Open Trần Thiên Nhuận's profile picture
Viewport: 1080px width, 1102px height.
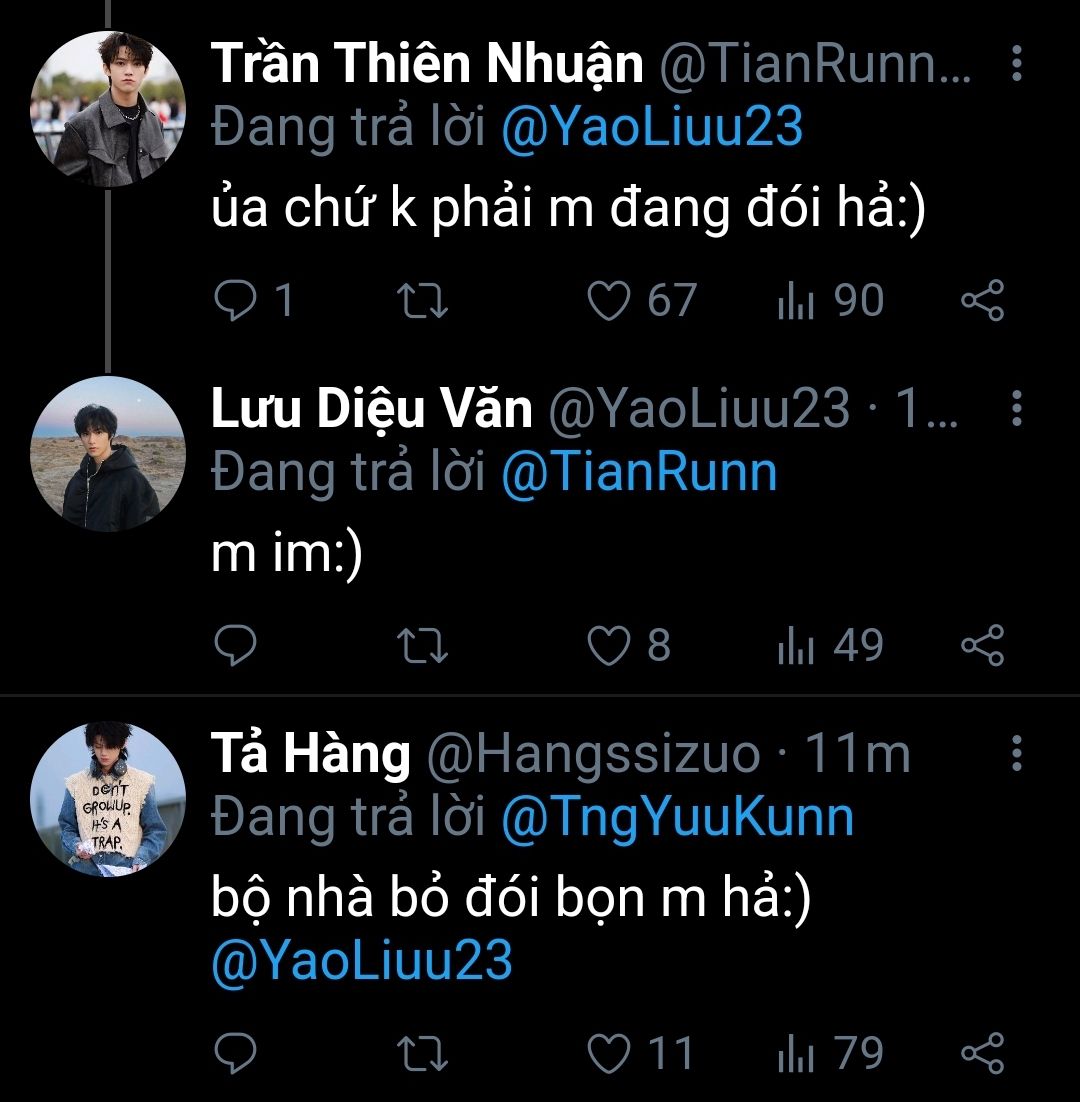108,110
